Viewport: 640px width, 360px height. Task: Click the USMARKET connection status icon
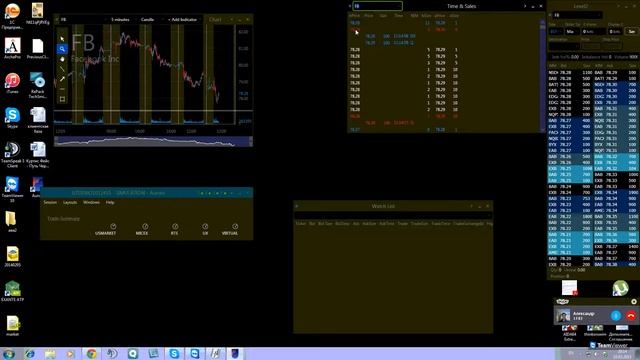pyautogui.click(x=113, y=226)
